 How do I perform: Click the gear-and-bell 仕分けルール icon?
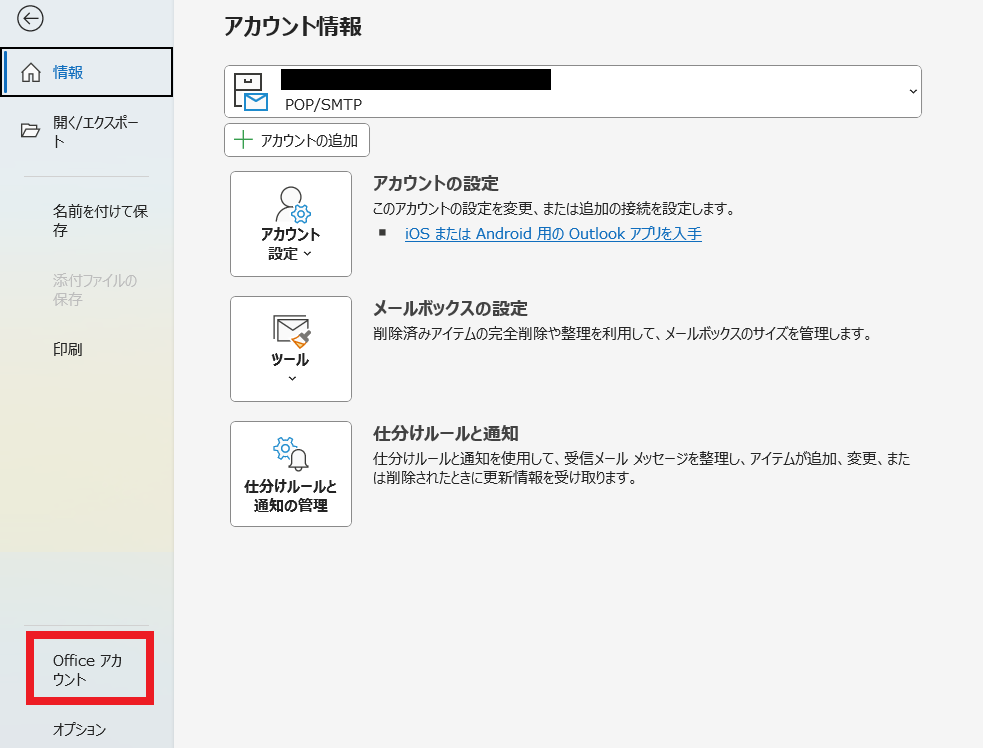click(x=291, y=454)
